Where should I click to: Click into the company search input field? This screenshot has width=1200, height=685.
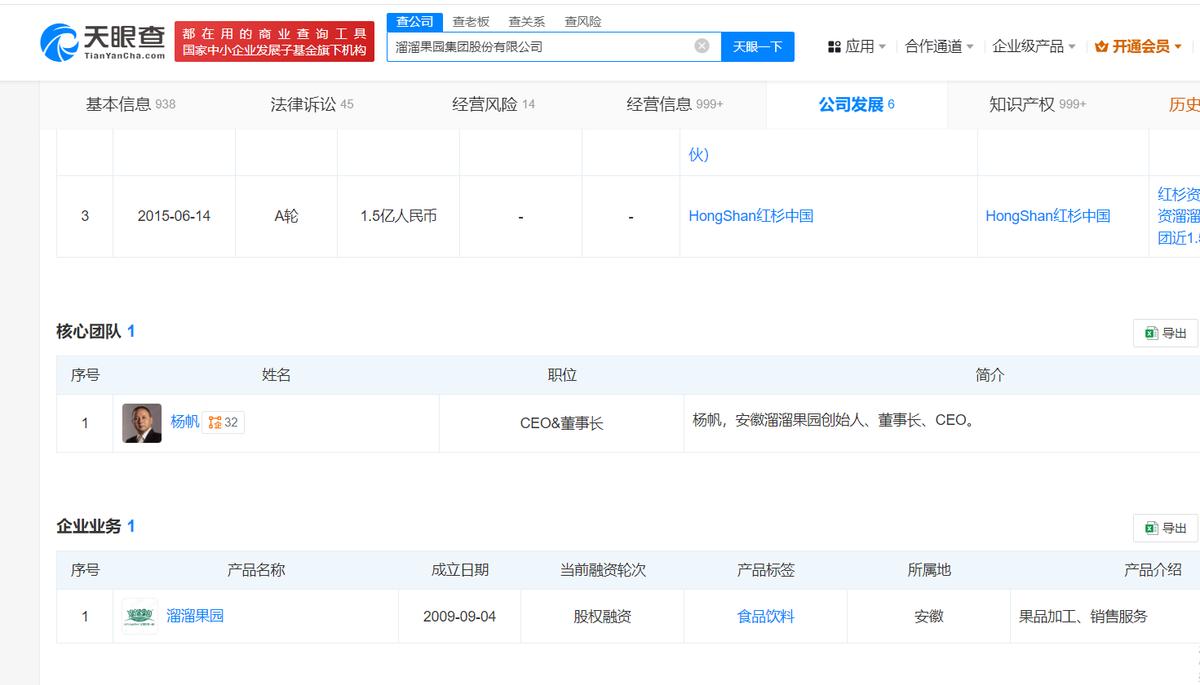point(540,46)
